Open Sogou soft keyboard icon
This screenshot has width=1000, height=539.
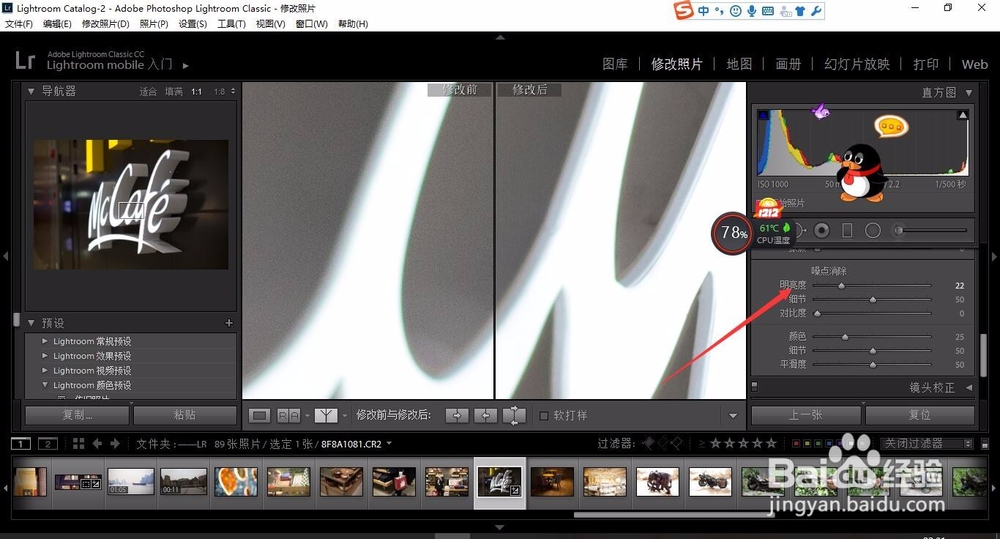(768, 11)
